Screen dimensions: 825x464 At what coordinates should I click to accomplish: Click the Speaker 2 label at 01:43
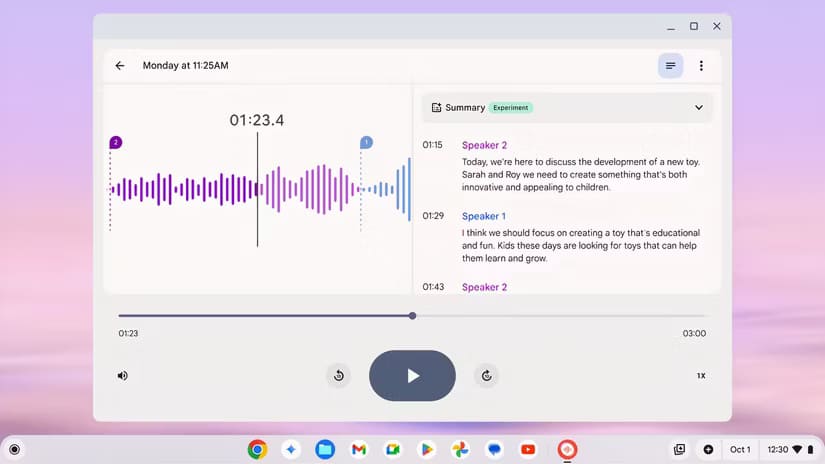(485, 287)
